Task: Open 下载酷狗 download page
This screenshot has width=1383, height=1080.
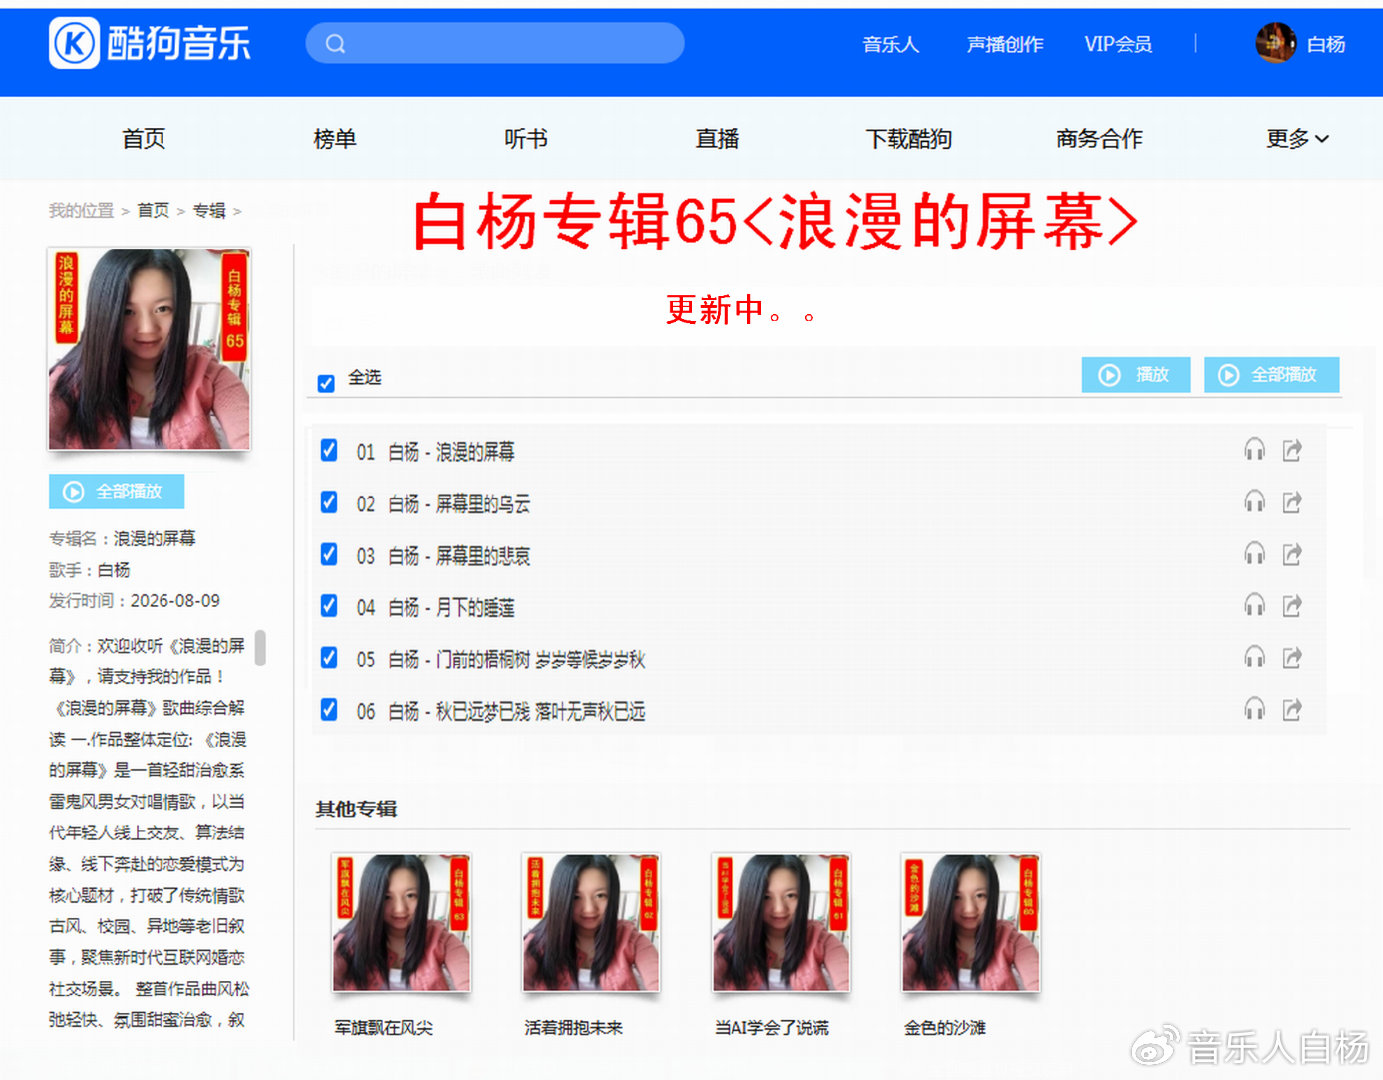Action: click(908, 139)
